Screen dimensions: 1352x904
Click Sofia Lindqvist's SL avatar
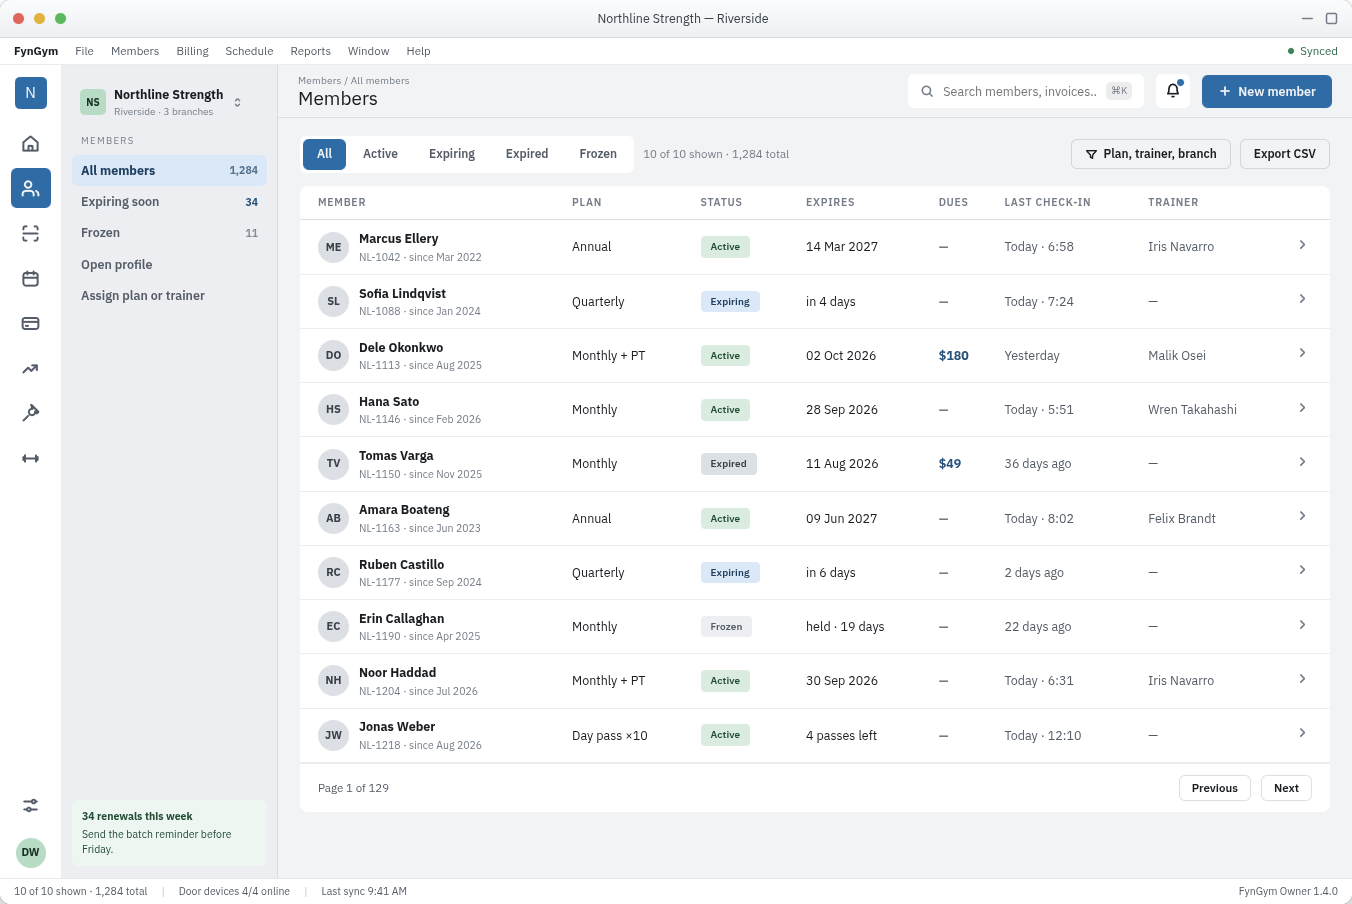point(333,301)
